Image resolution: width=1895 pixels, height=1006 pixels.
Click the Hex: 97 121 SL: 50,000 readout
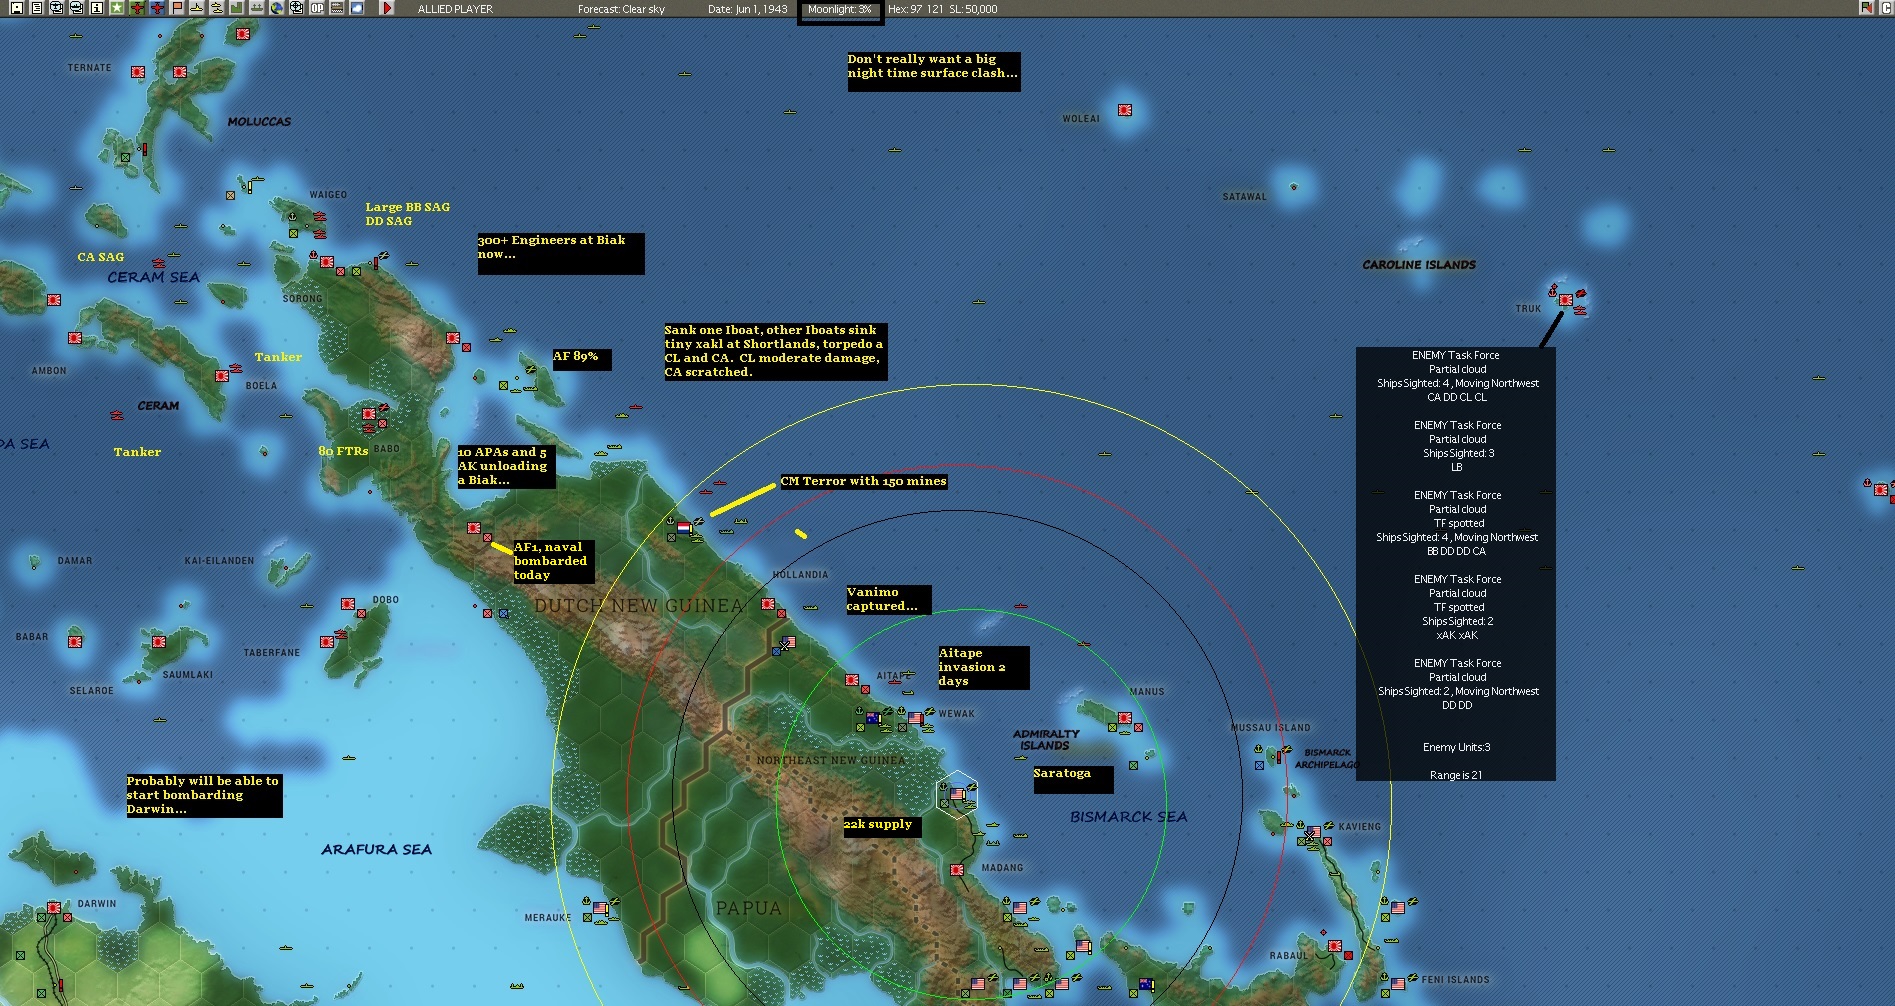[x=943, y=9]
